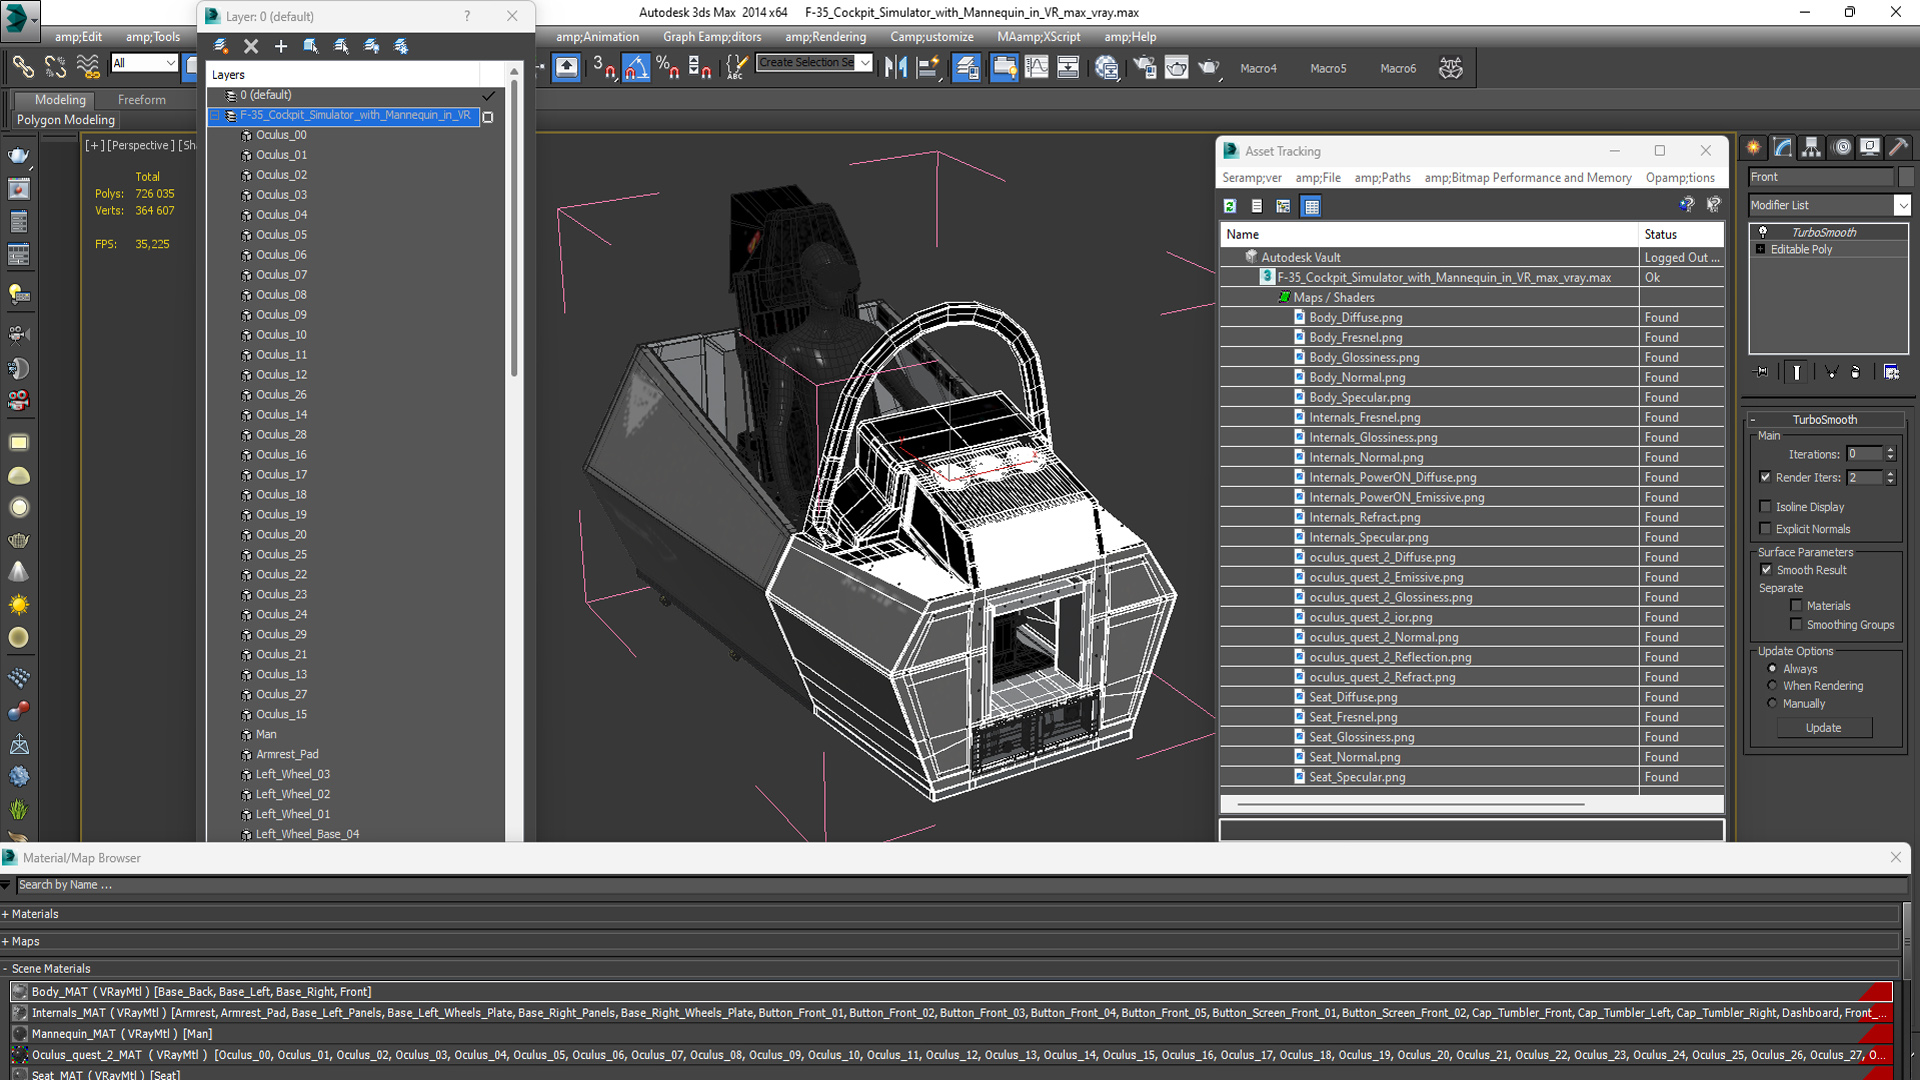Viewport: 1920px width, 1080px height.
Task: Click the Align tool icon
Action: pos(928,68)
